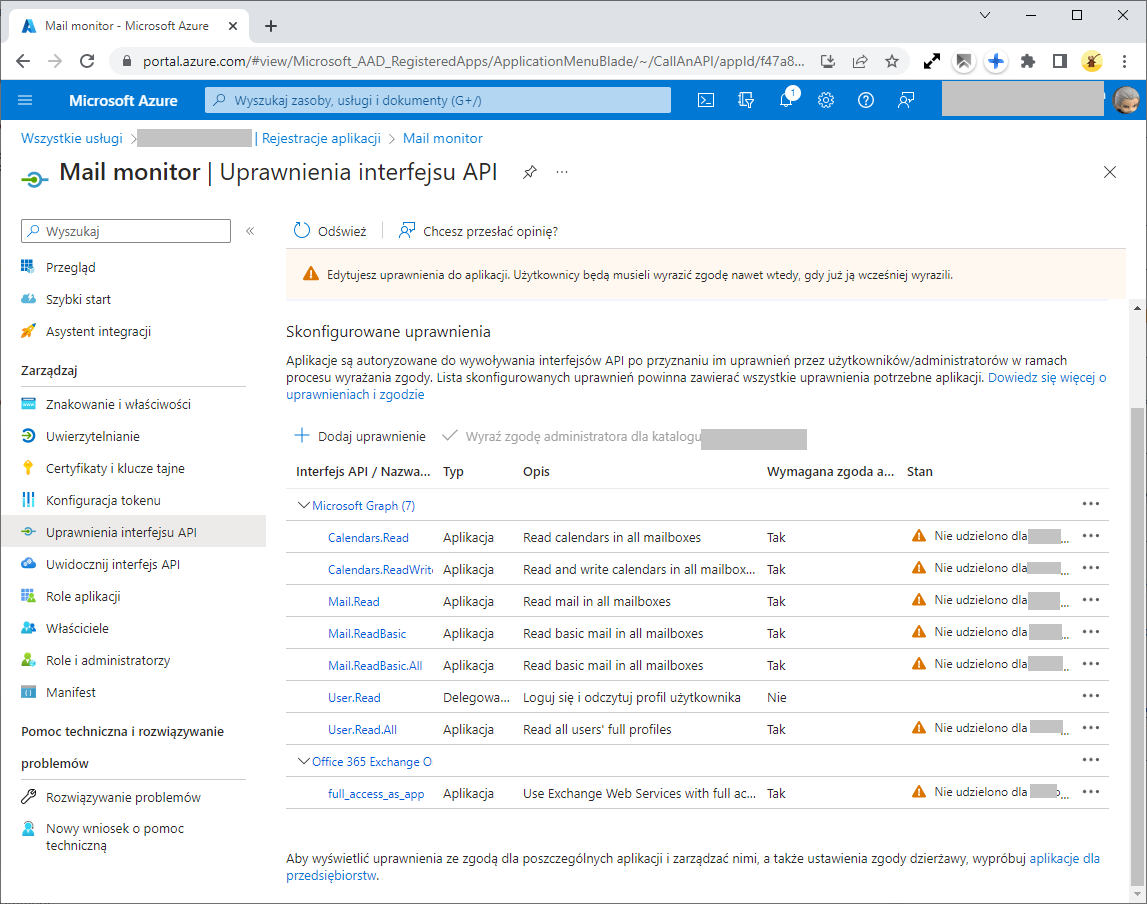Open Certyfikaty i klucze tajne menu item

(115, 468)
